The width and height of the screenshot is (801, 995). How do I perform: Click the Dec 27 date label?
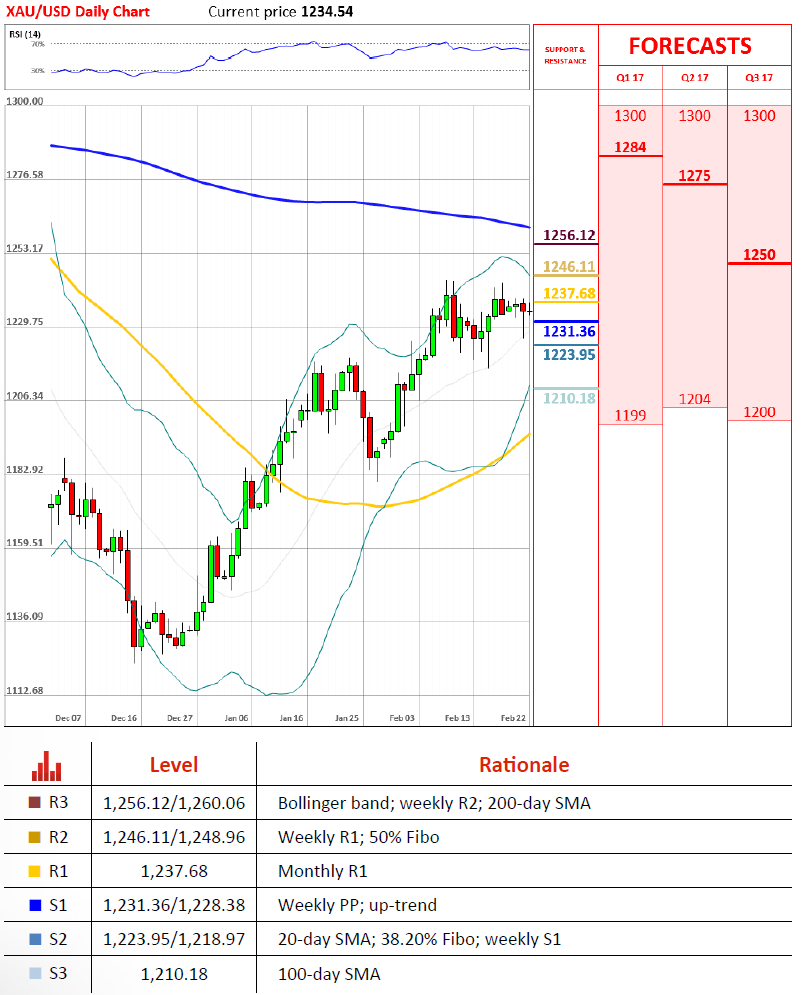tap(180, 718)
